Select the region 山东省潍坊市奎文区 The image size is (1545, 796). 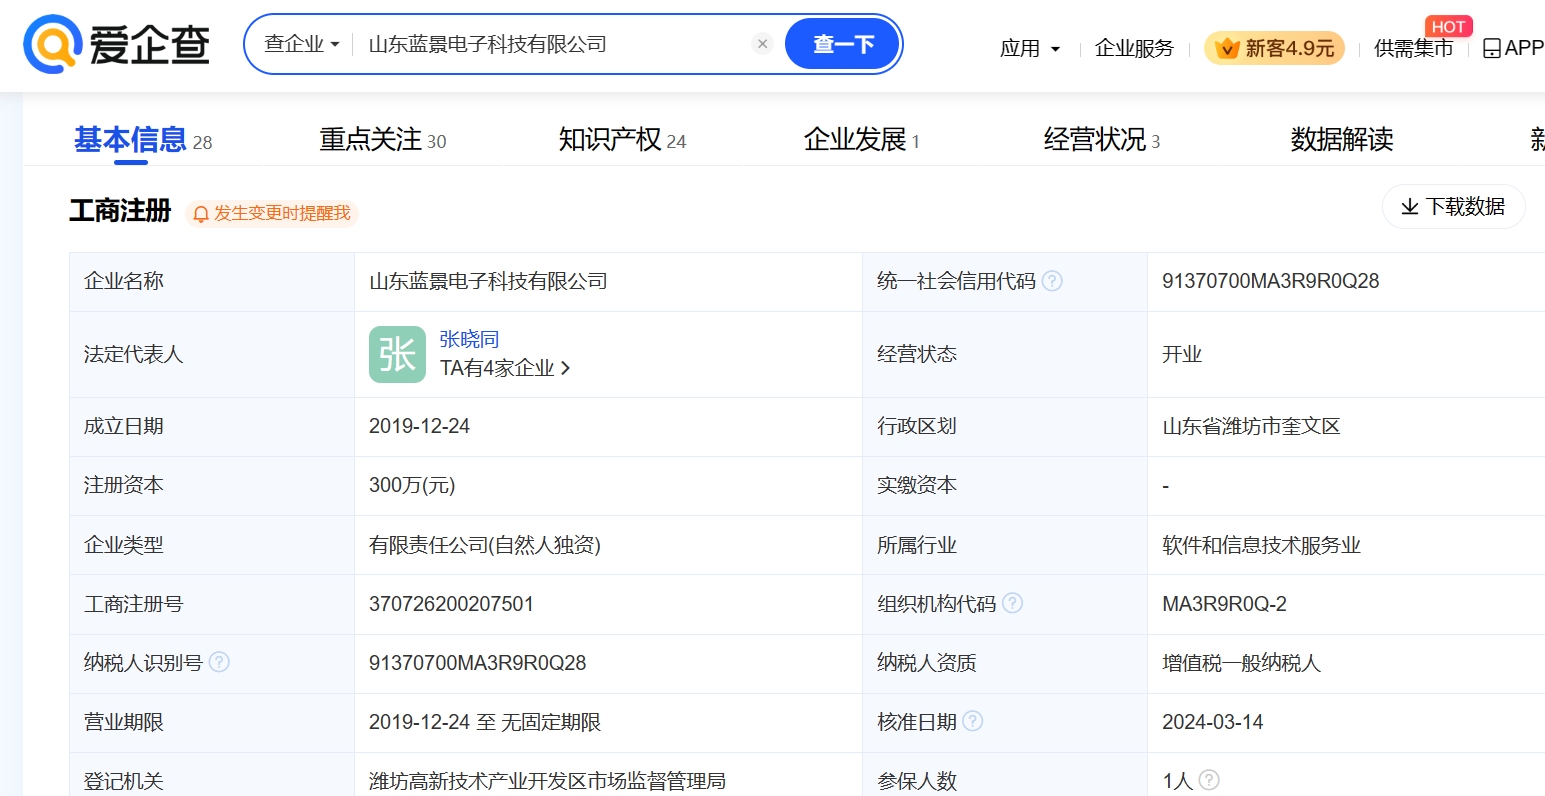[x=1251, y=427]
